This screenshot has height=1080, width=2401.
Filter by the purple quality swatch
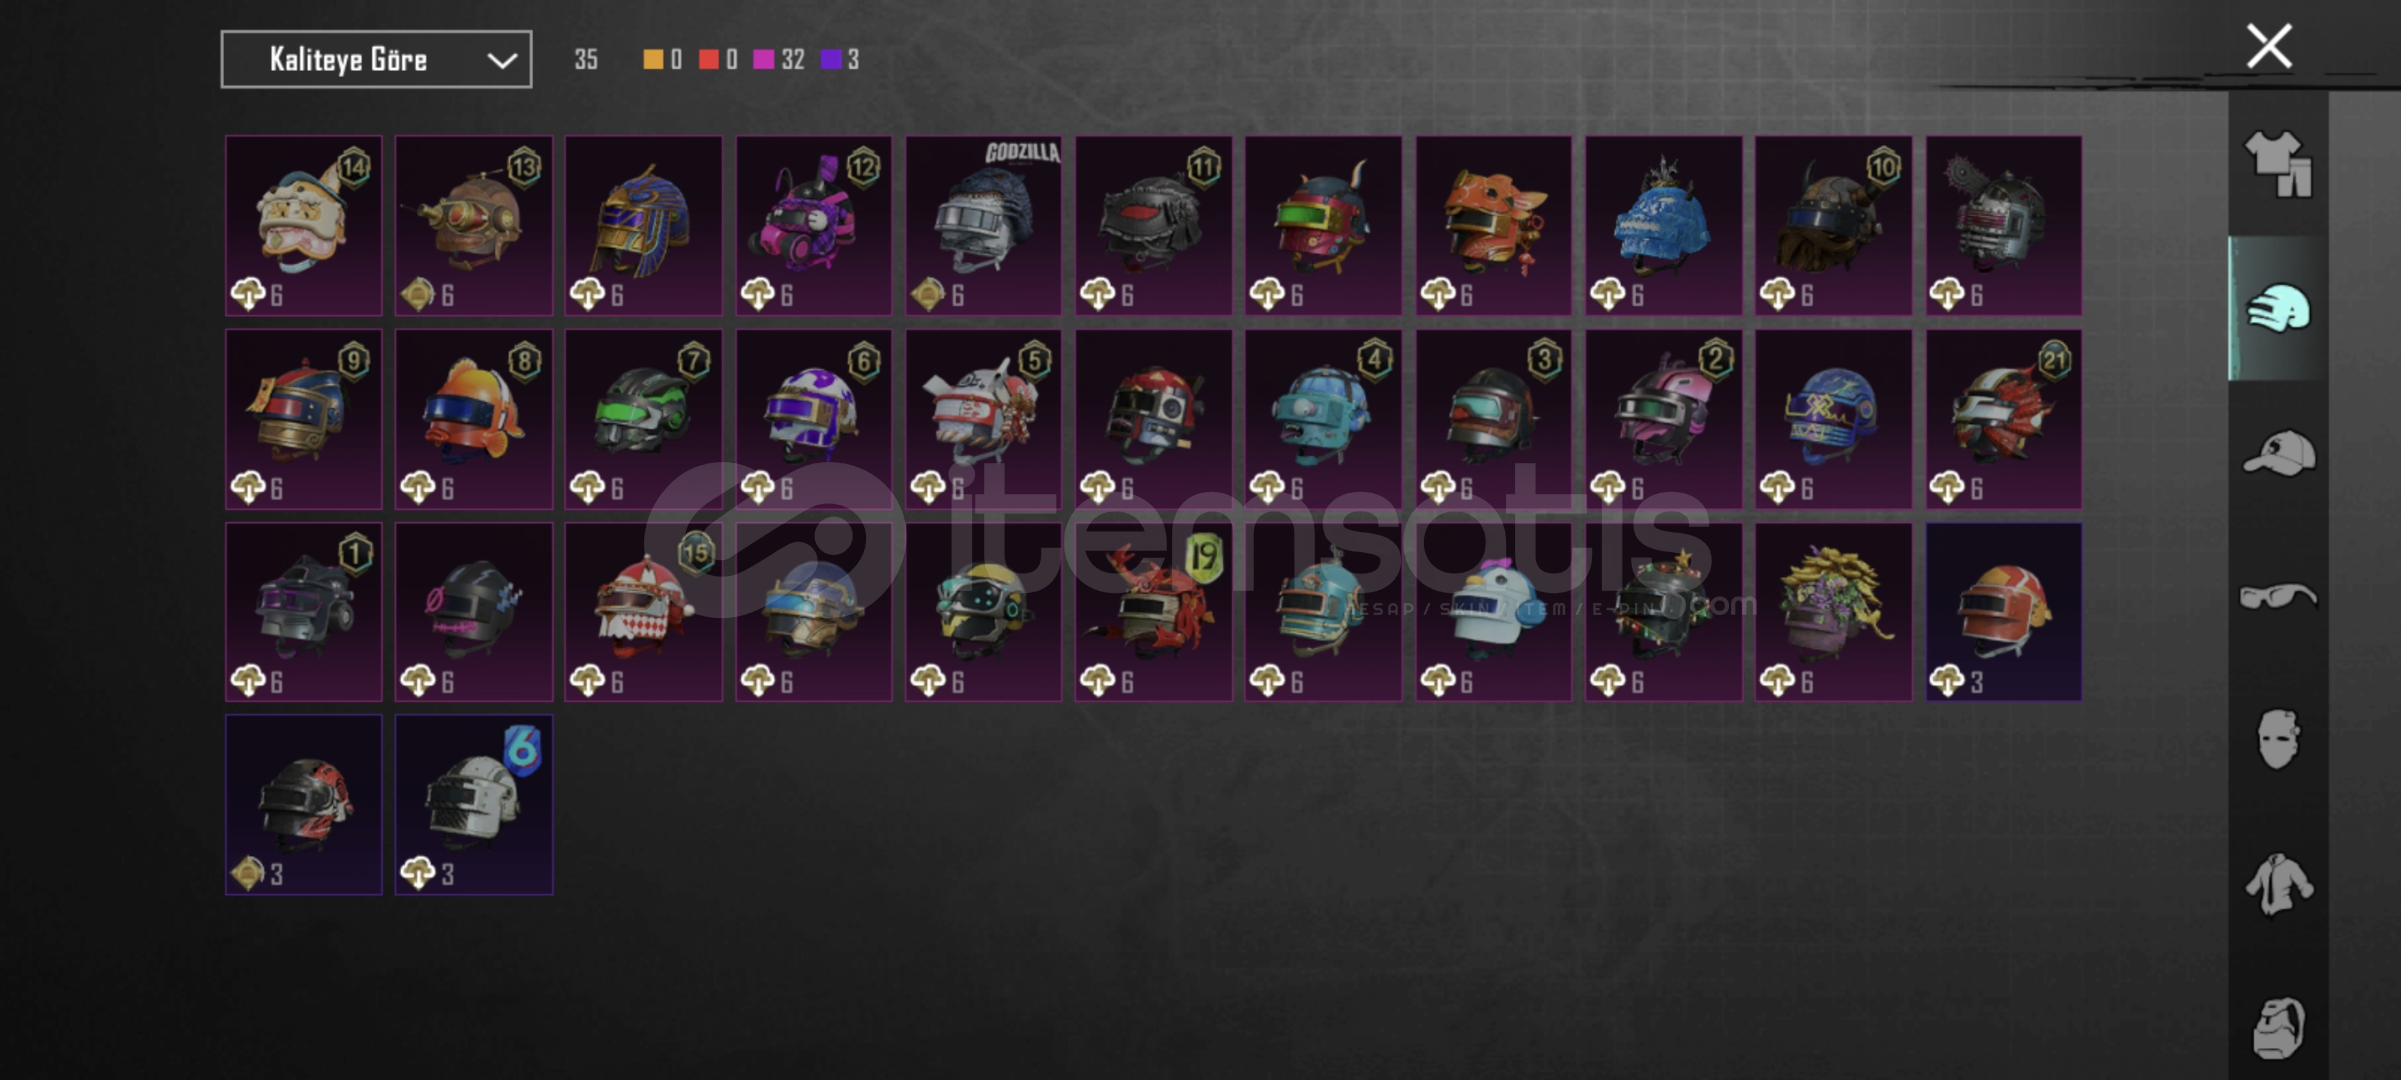[x=831, y=60]
